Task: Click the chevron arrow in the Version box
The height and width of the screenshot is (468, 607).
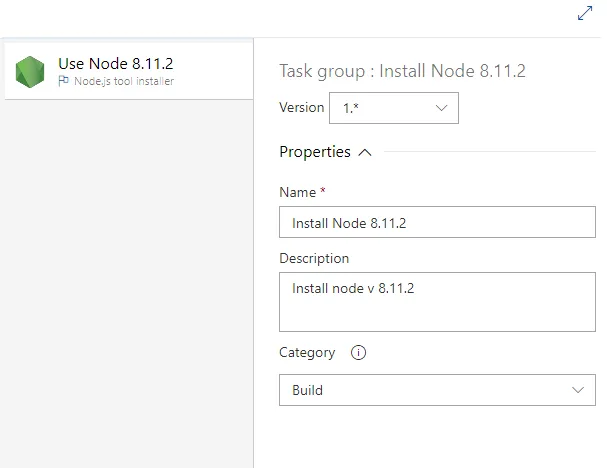Action: point(442,108)
